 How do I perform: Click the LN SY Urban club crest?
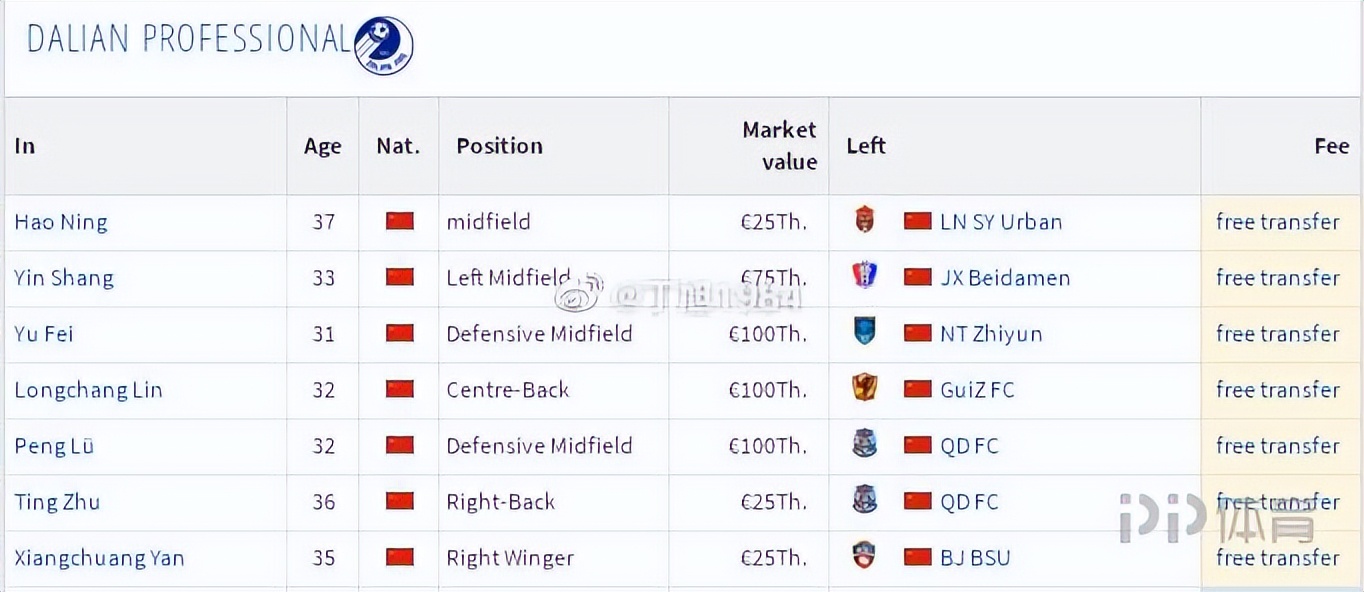point(865,221)
